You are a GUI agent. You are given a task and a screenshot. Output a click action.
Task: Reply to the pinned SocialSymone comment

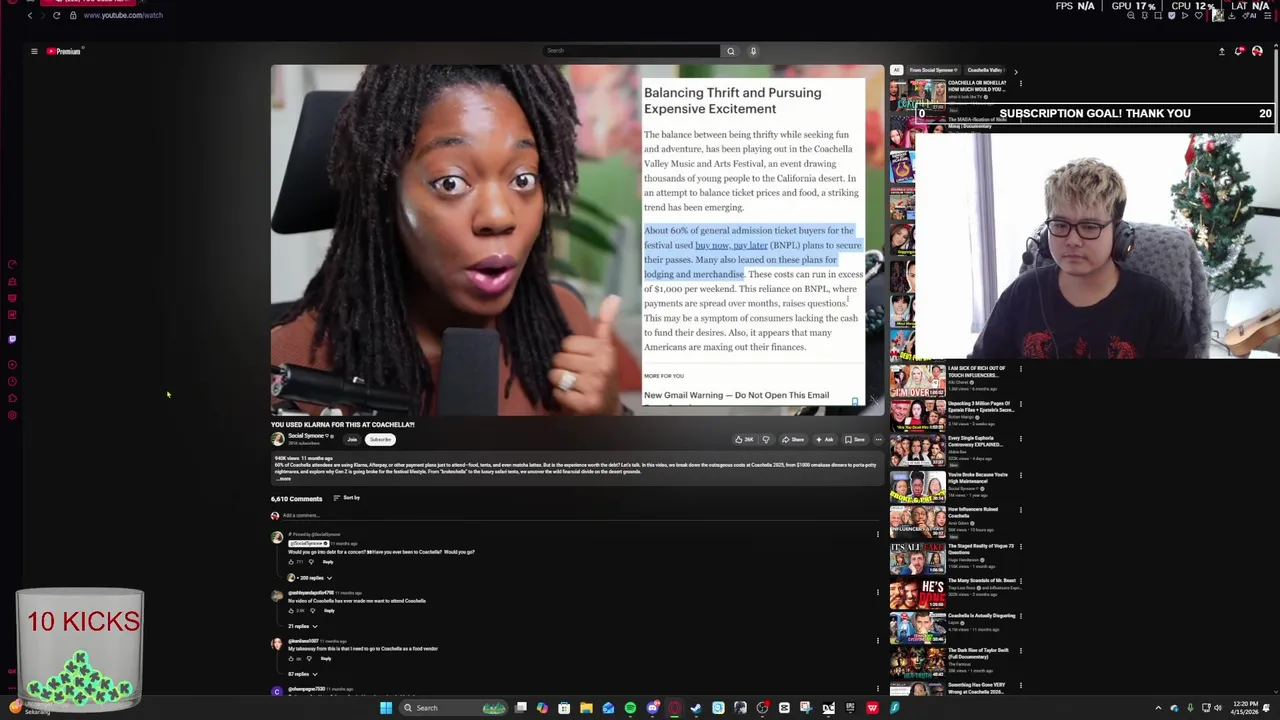tap(328, 562)
